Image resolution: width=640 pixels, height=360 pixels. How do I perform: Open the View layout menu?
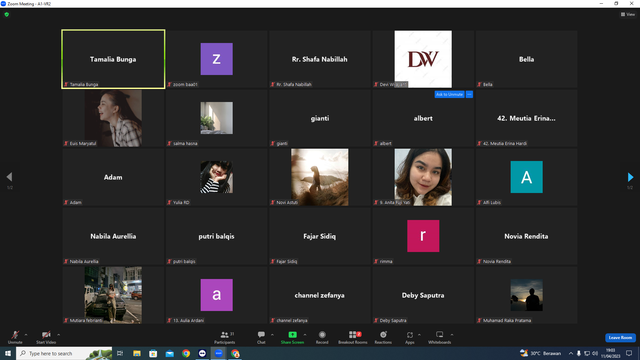(x=628, y=14)
